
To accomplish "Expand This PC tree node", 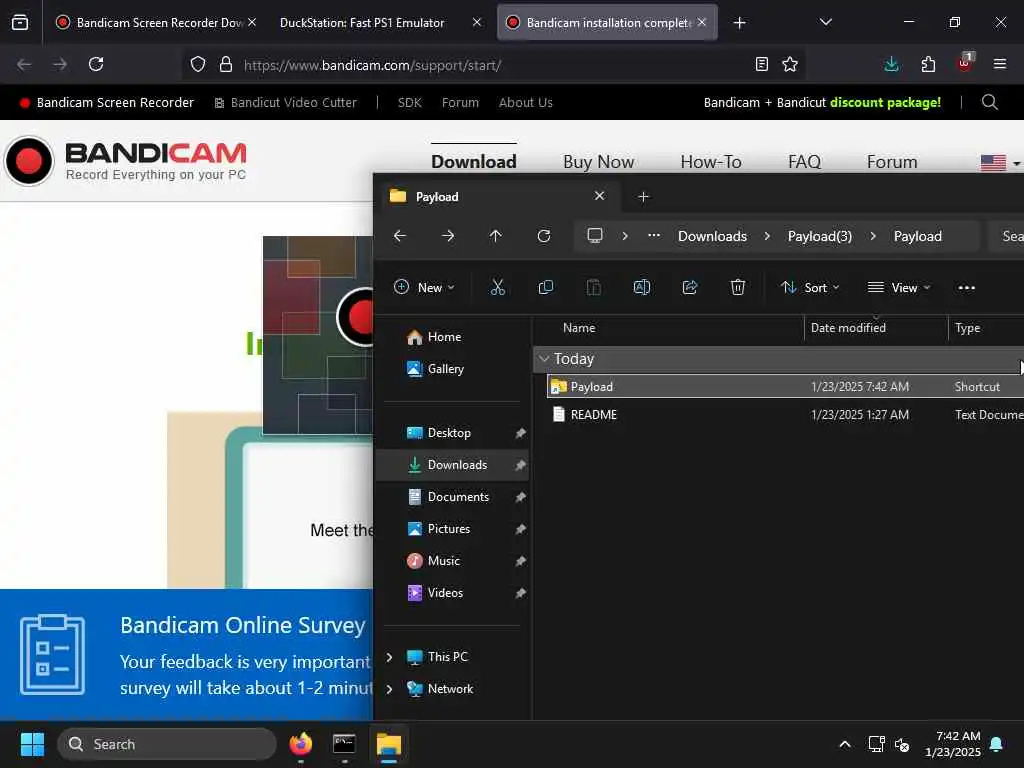I will tap(389, 657).
